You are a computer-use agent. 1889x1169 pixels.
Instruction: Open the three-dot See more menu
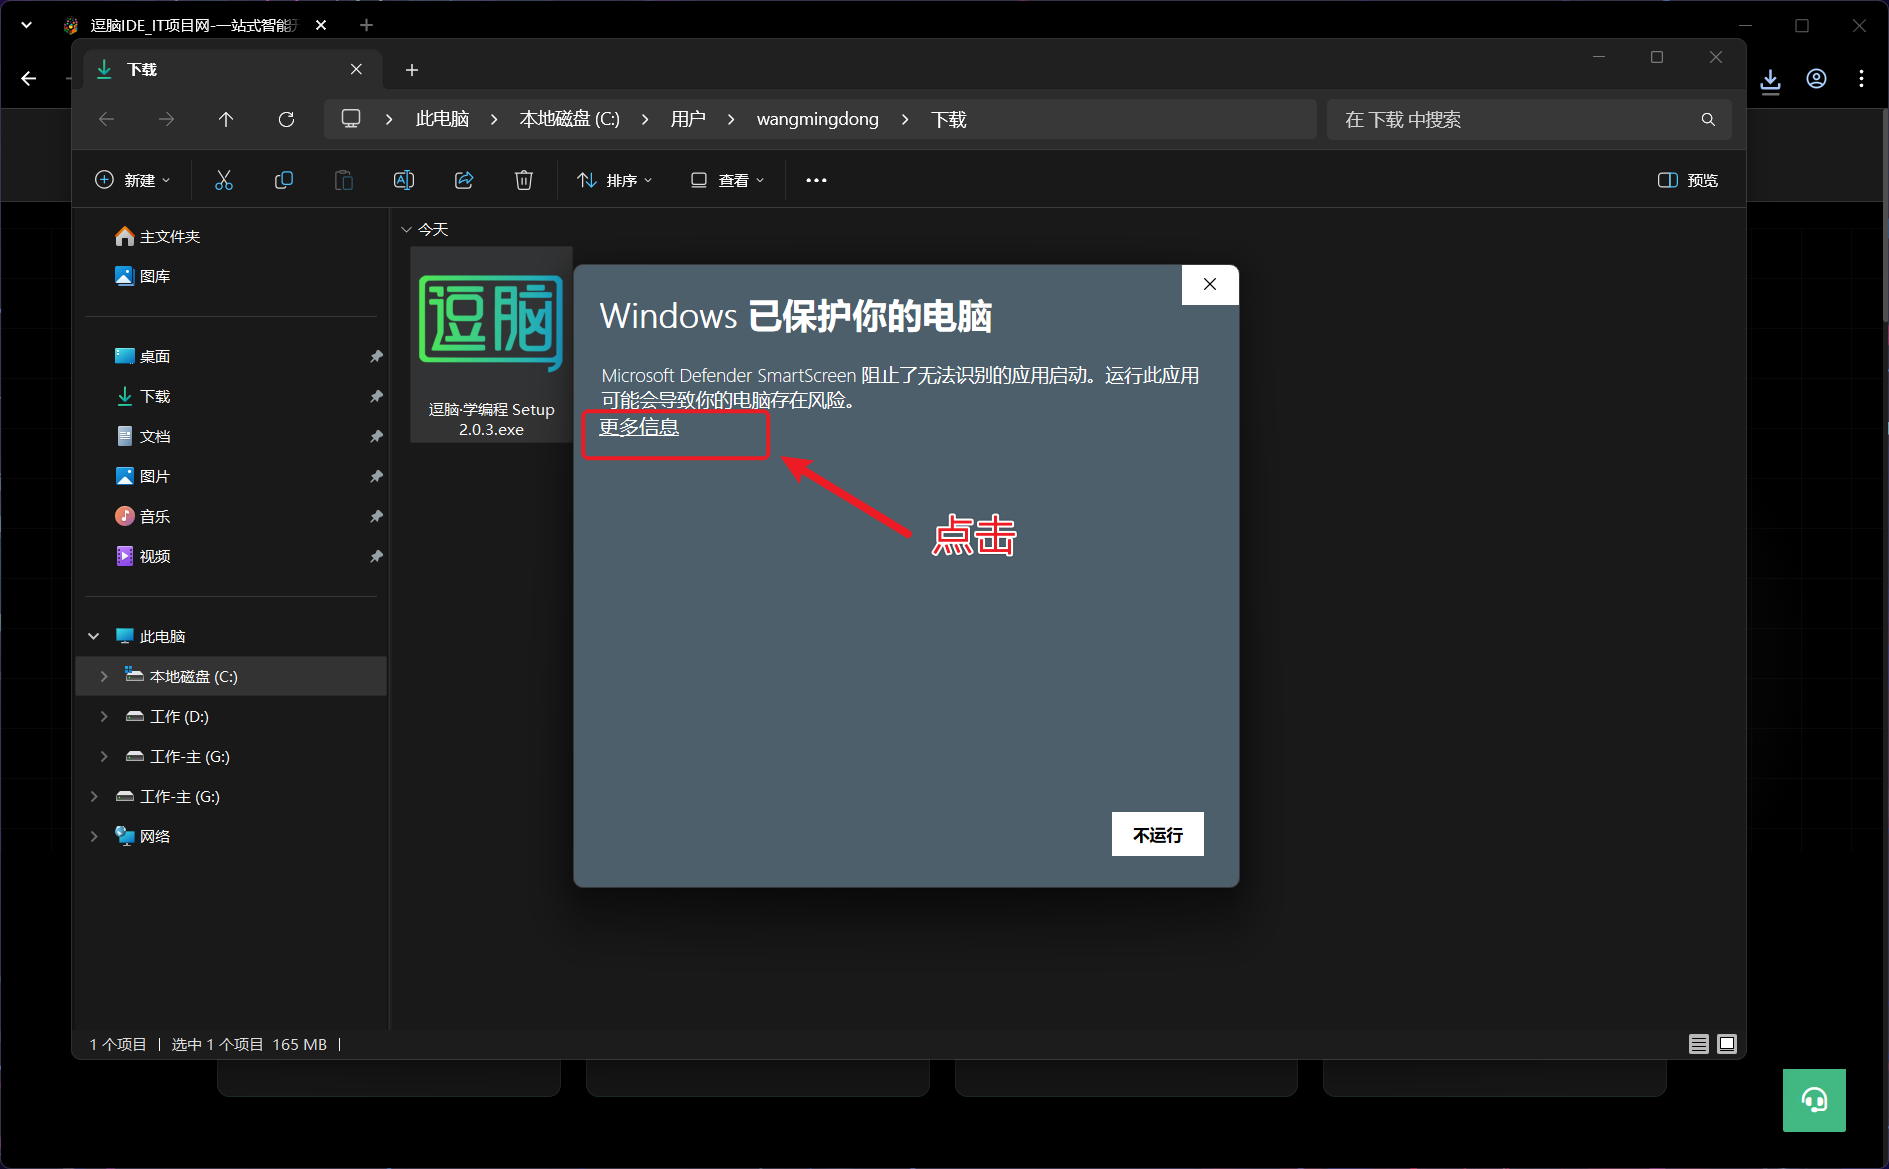[x=816, y=180]
